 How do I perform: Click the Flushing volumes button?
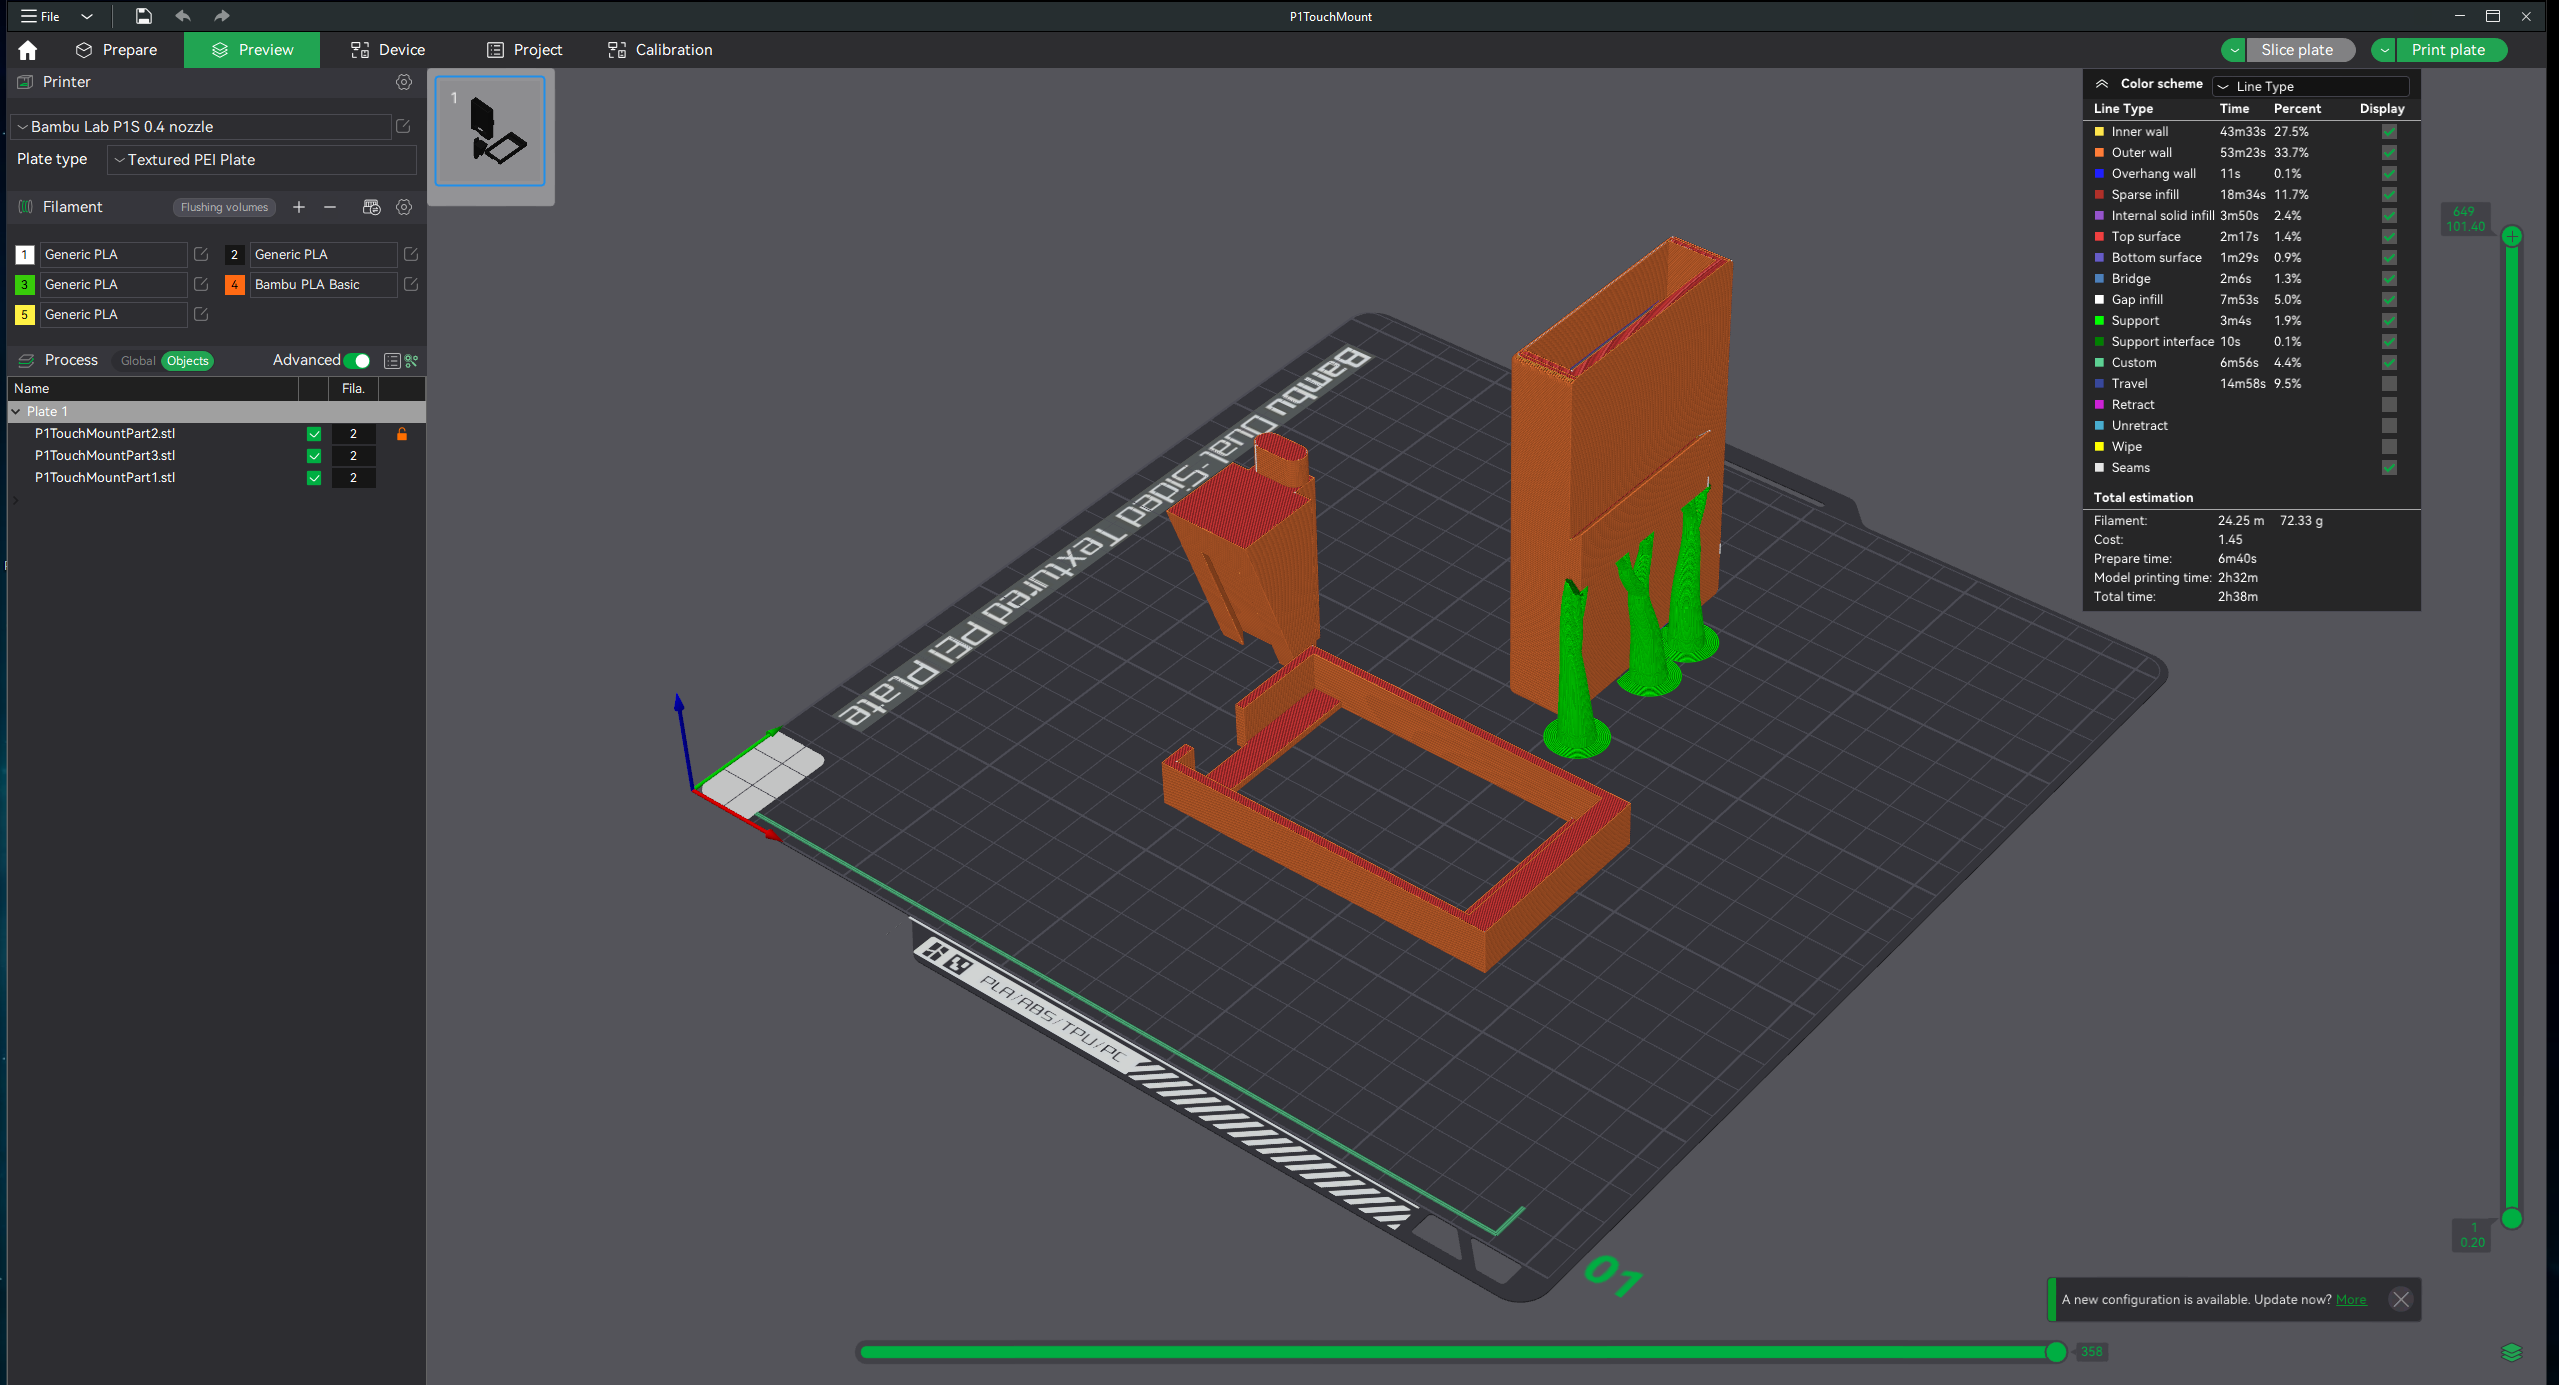coord(224,207)
